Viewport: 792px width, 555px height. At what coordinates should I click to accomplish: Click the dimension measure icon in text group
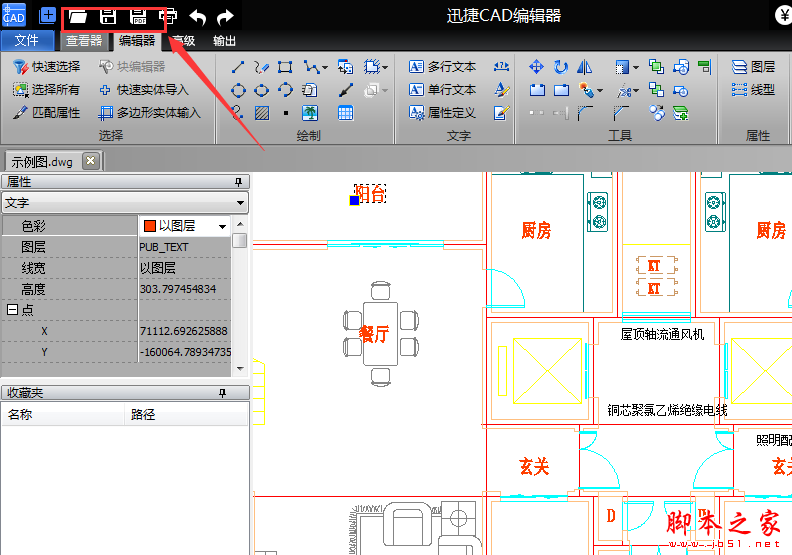tap(501, 67)
